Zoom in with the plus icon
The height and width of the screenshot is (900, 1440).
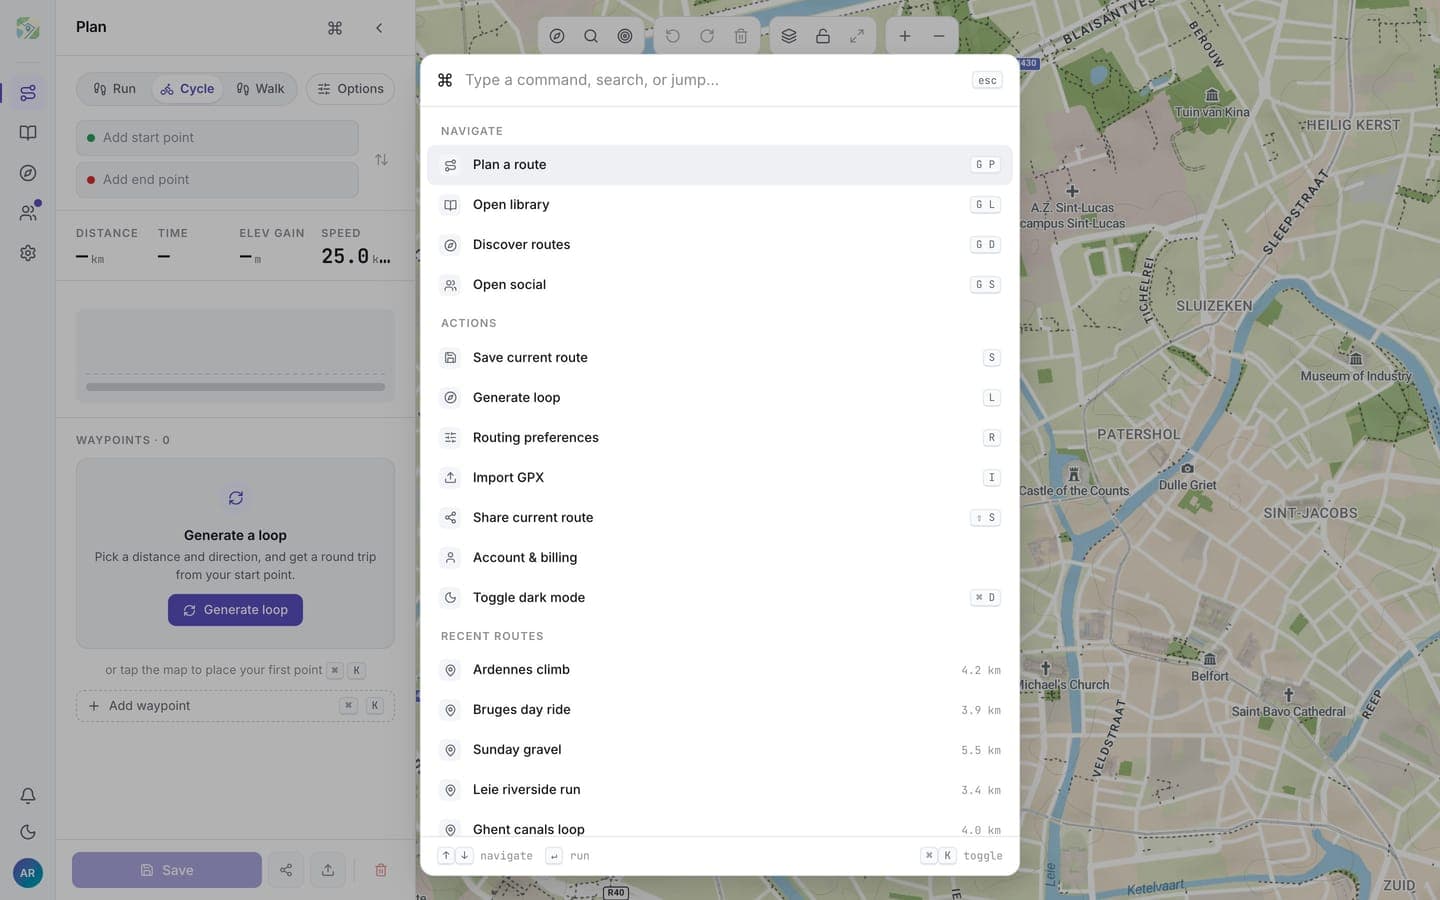[905, 36]
